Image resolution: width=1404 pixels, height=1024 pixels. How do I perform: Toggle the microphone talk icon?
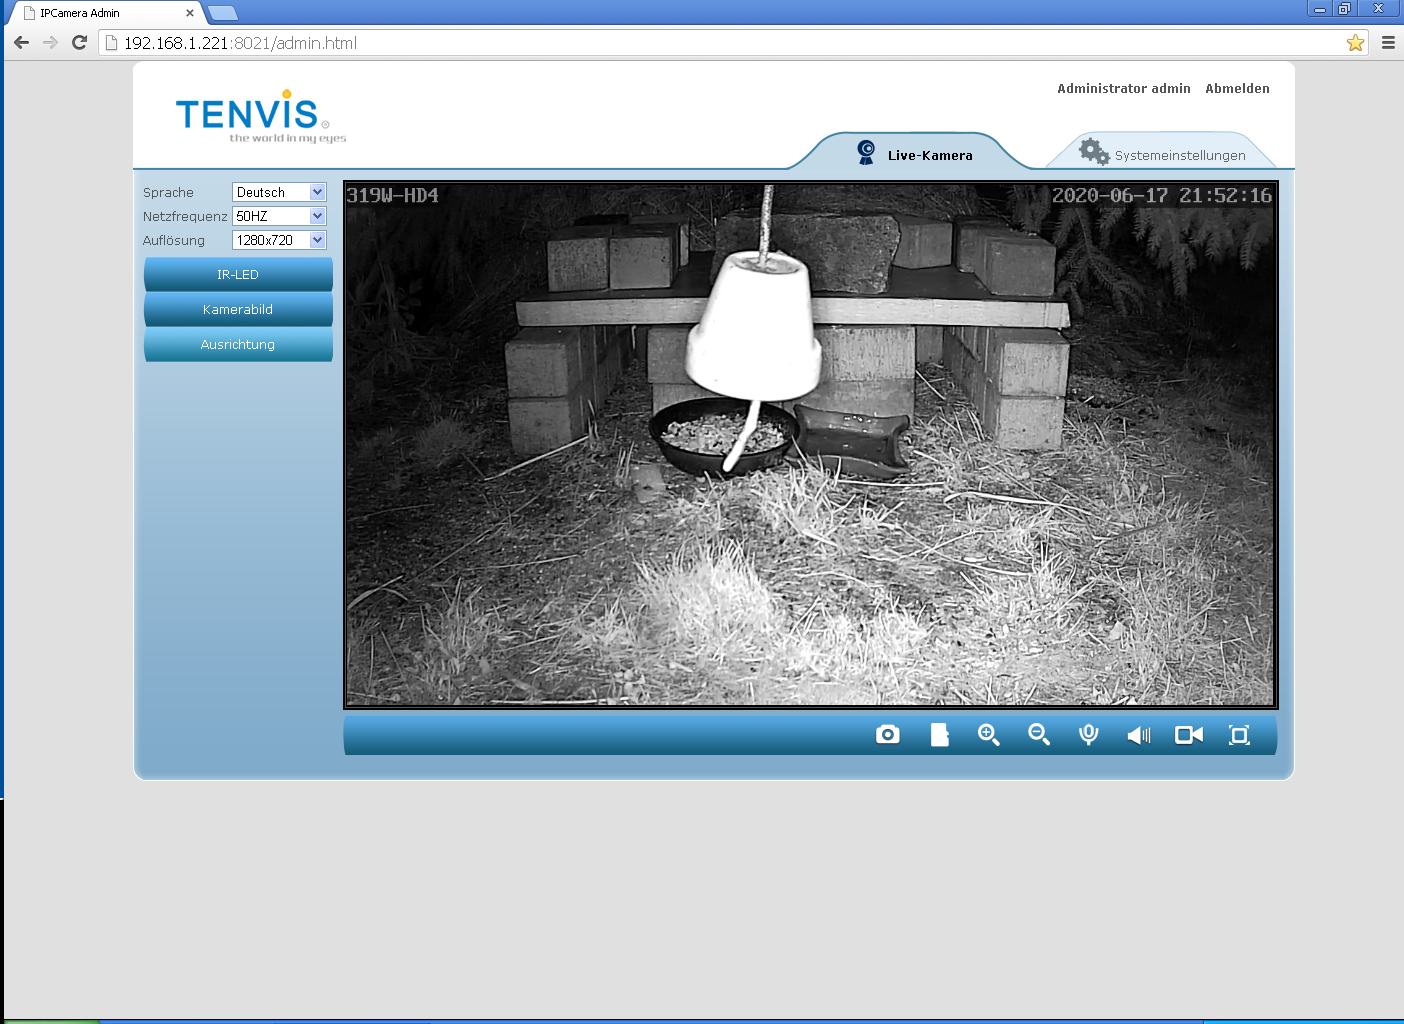1088,735
